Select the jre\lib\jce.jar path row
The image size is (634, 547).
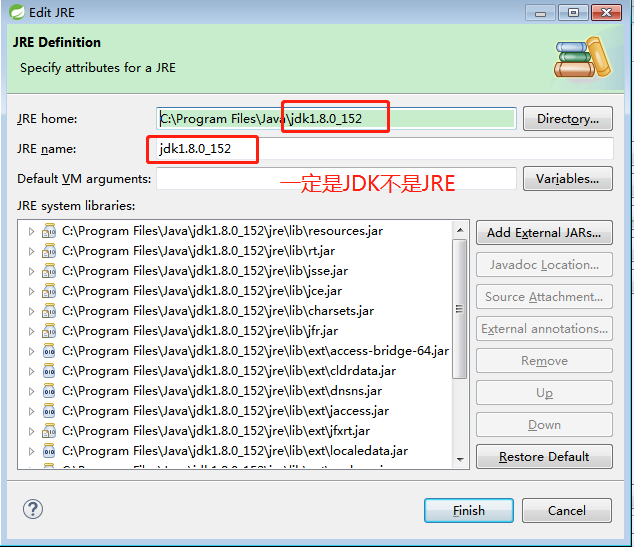click(x=202, y=291)
